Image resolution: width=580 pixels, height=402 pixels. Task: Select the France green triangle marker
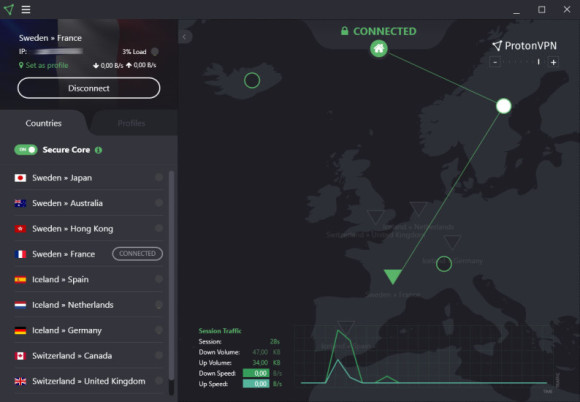(393, 276)
